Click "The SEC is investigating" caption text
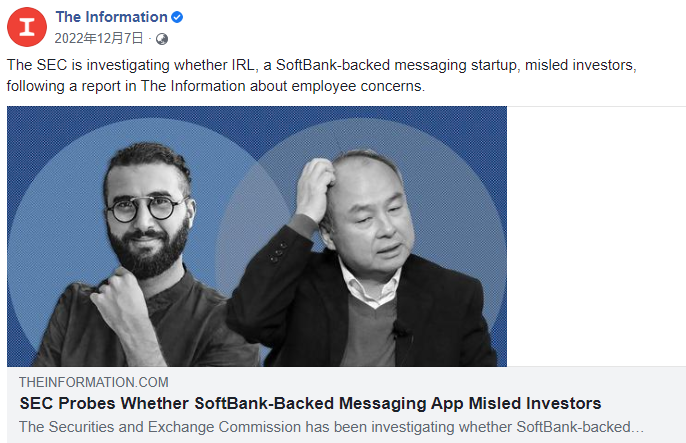686x443 pixels. (x=85, y=65)
